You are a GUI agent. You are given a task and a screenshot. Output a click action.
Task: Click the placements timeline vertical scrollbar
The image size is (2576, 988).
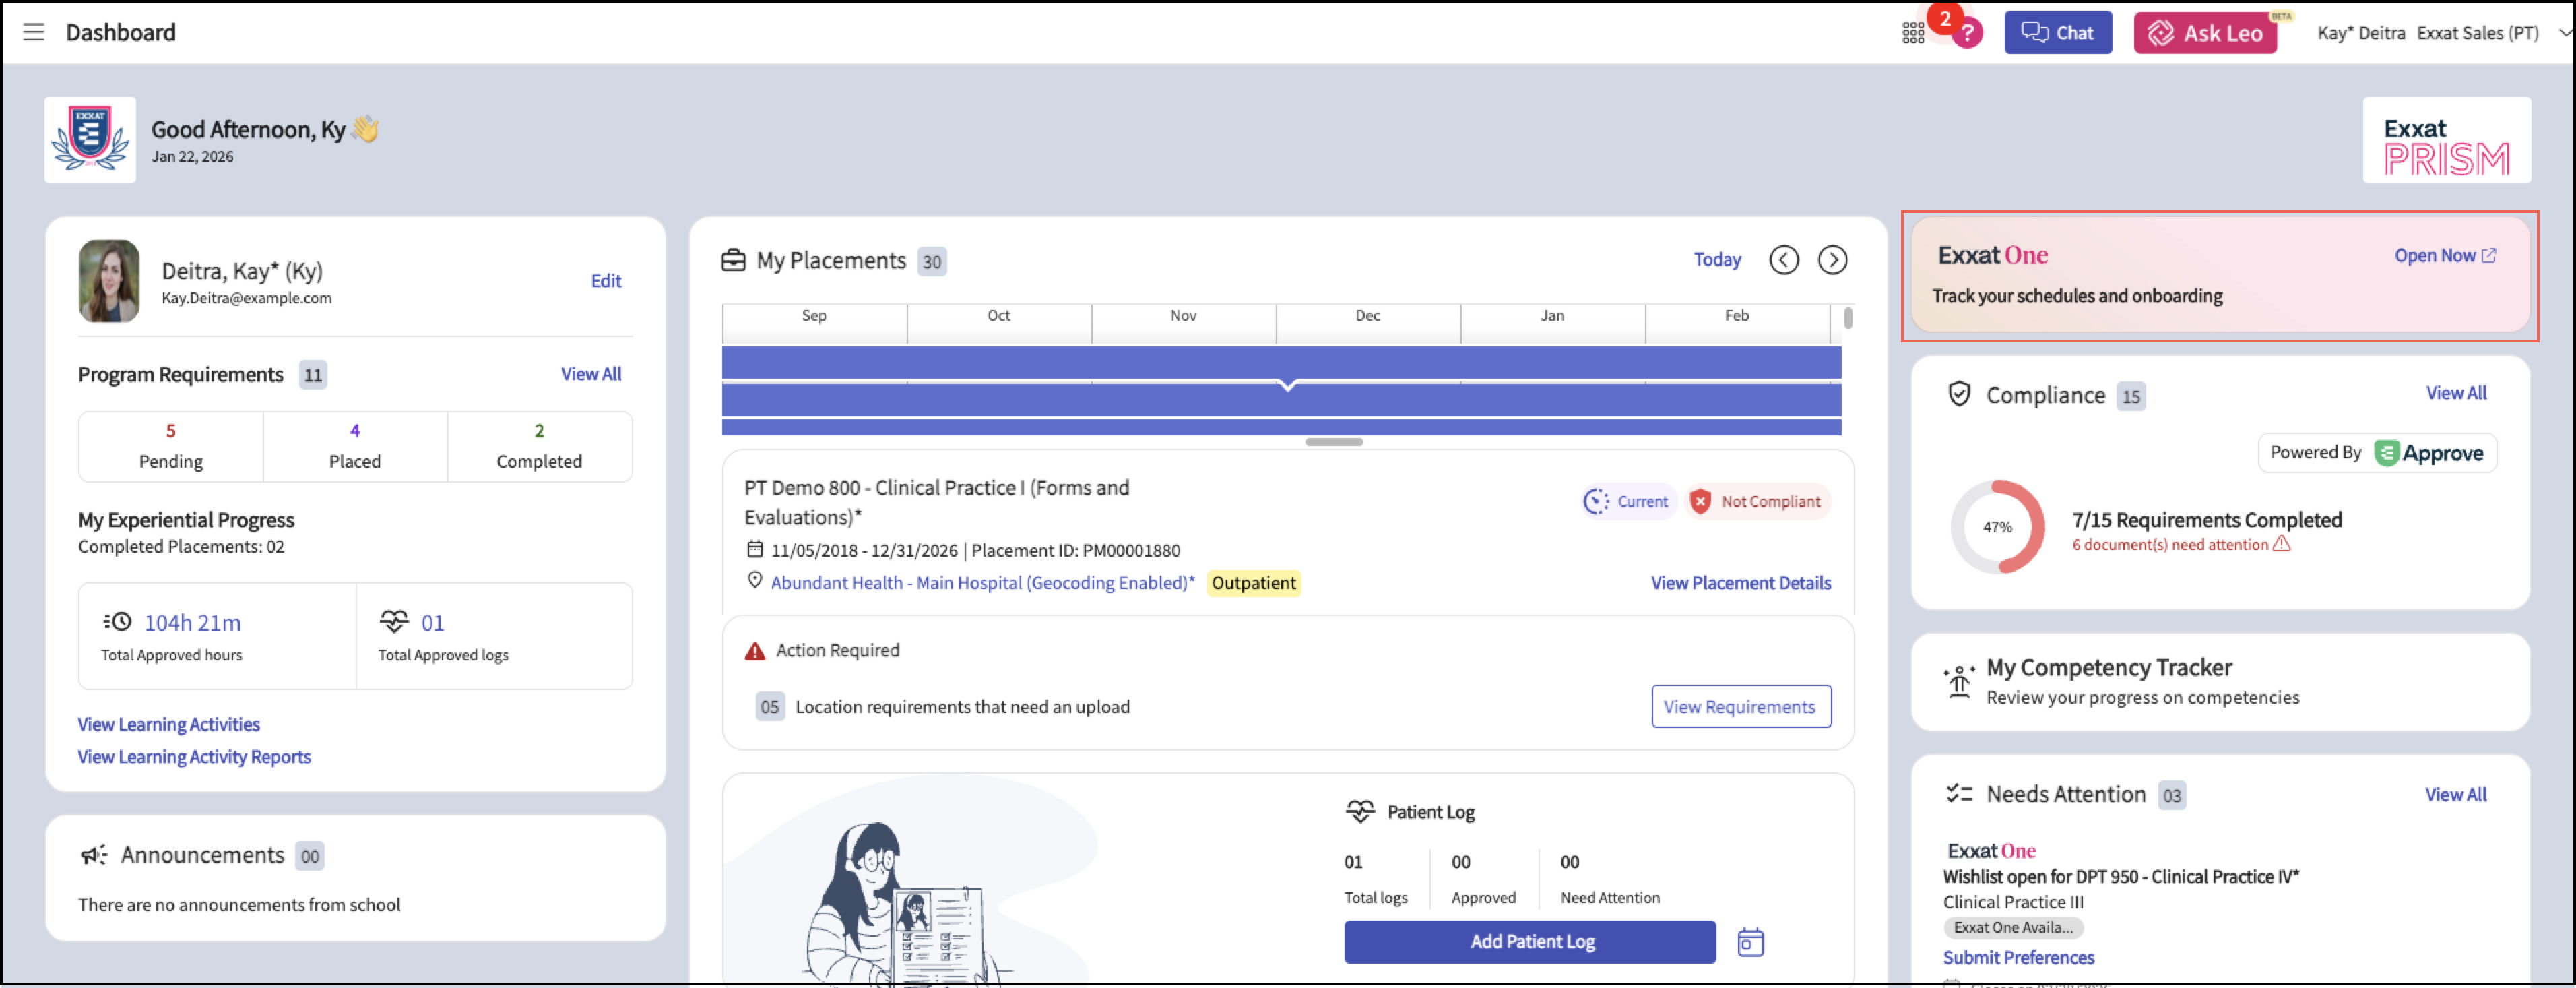(1848, 319)
